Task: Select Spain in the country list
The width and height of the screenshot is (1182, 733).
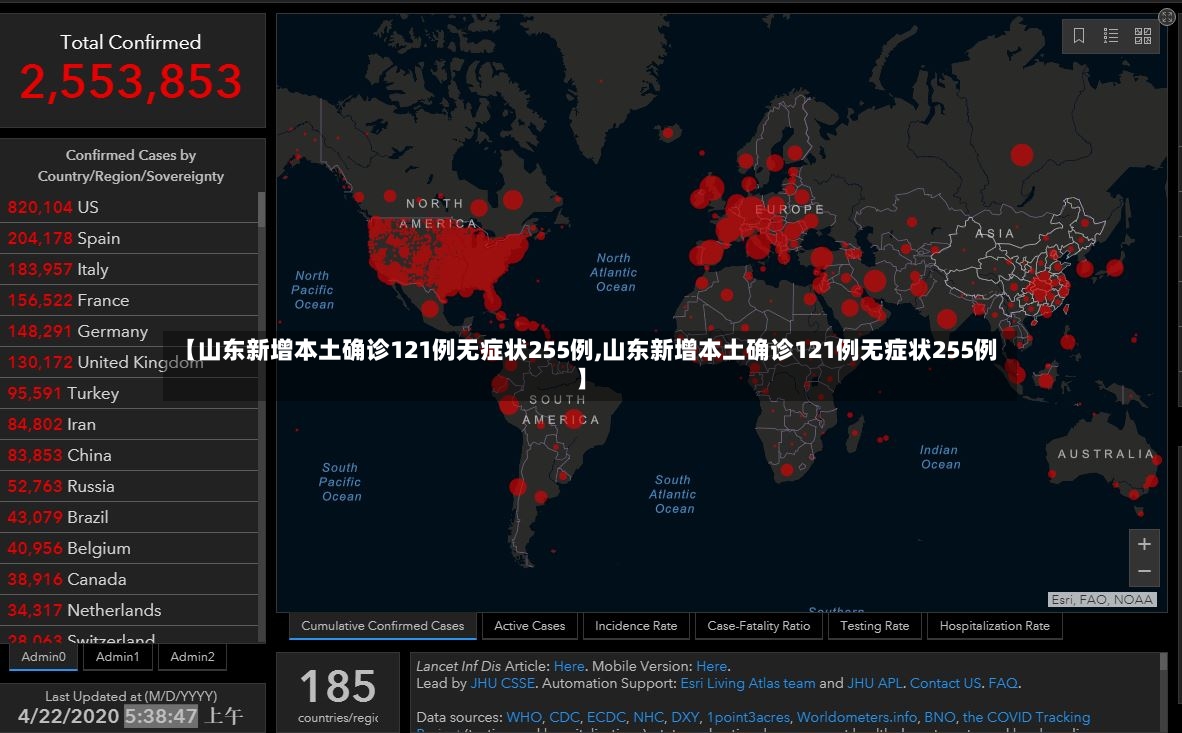Action: (129, 238)
